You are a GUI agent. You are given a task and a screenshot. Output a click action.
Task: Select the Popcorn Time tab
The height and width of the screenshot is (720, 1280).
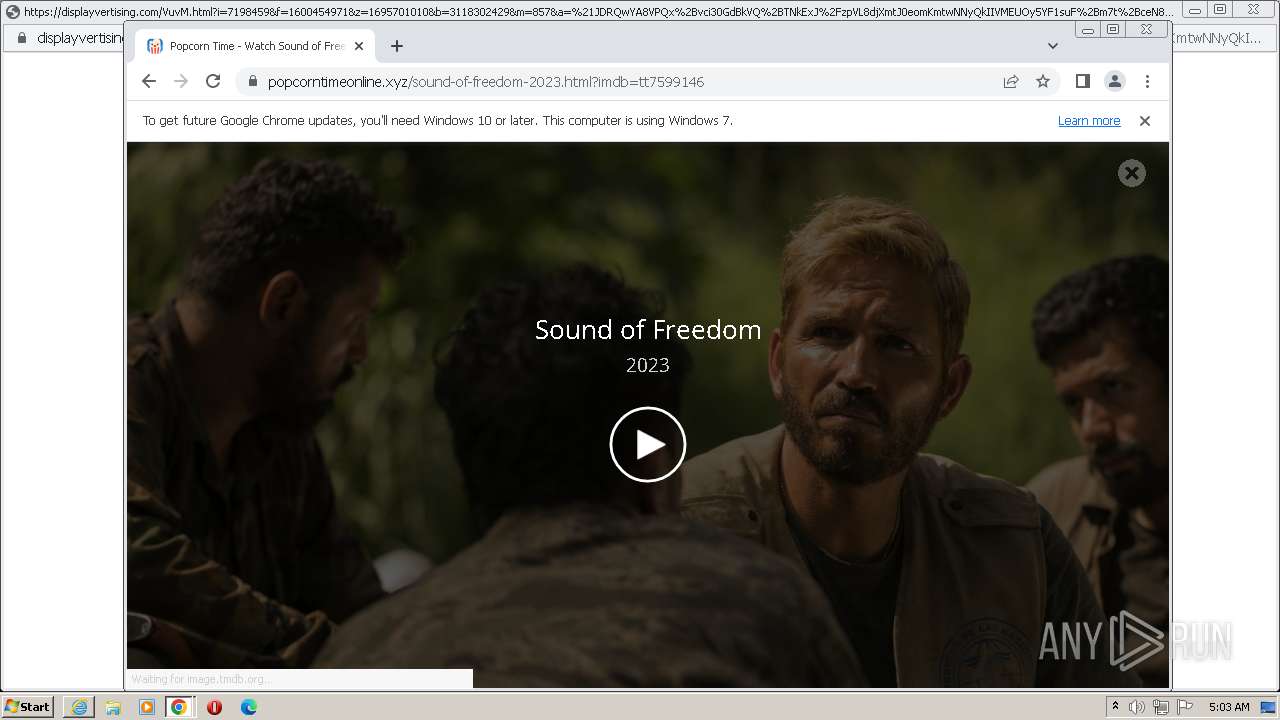pyautogui.click(x=255, y=46)
